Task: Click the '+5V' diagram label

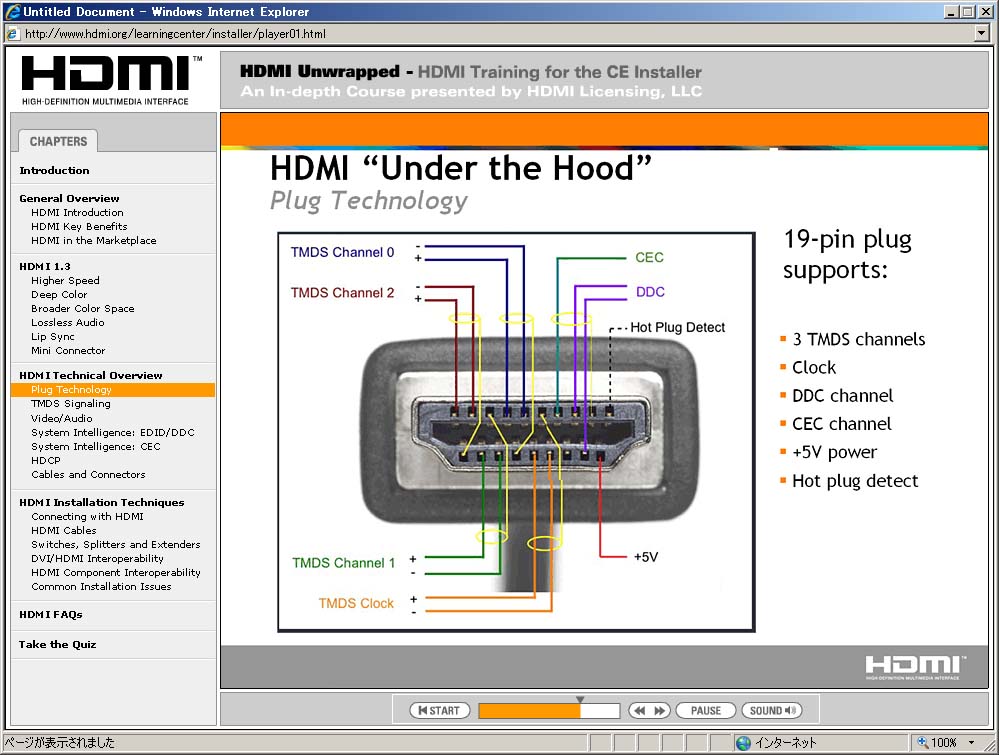Action: [645, 557]
